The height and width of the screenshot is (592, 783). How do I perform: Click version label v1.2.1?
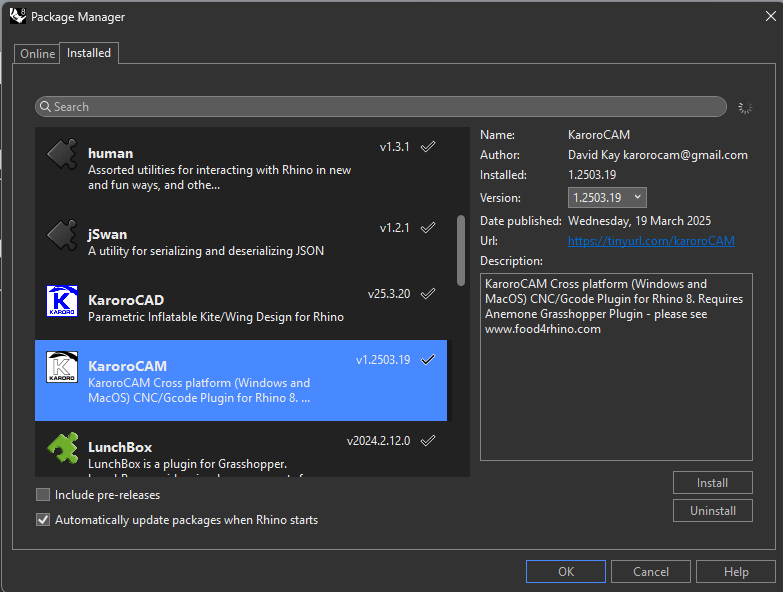(394, 228)
